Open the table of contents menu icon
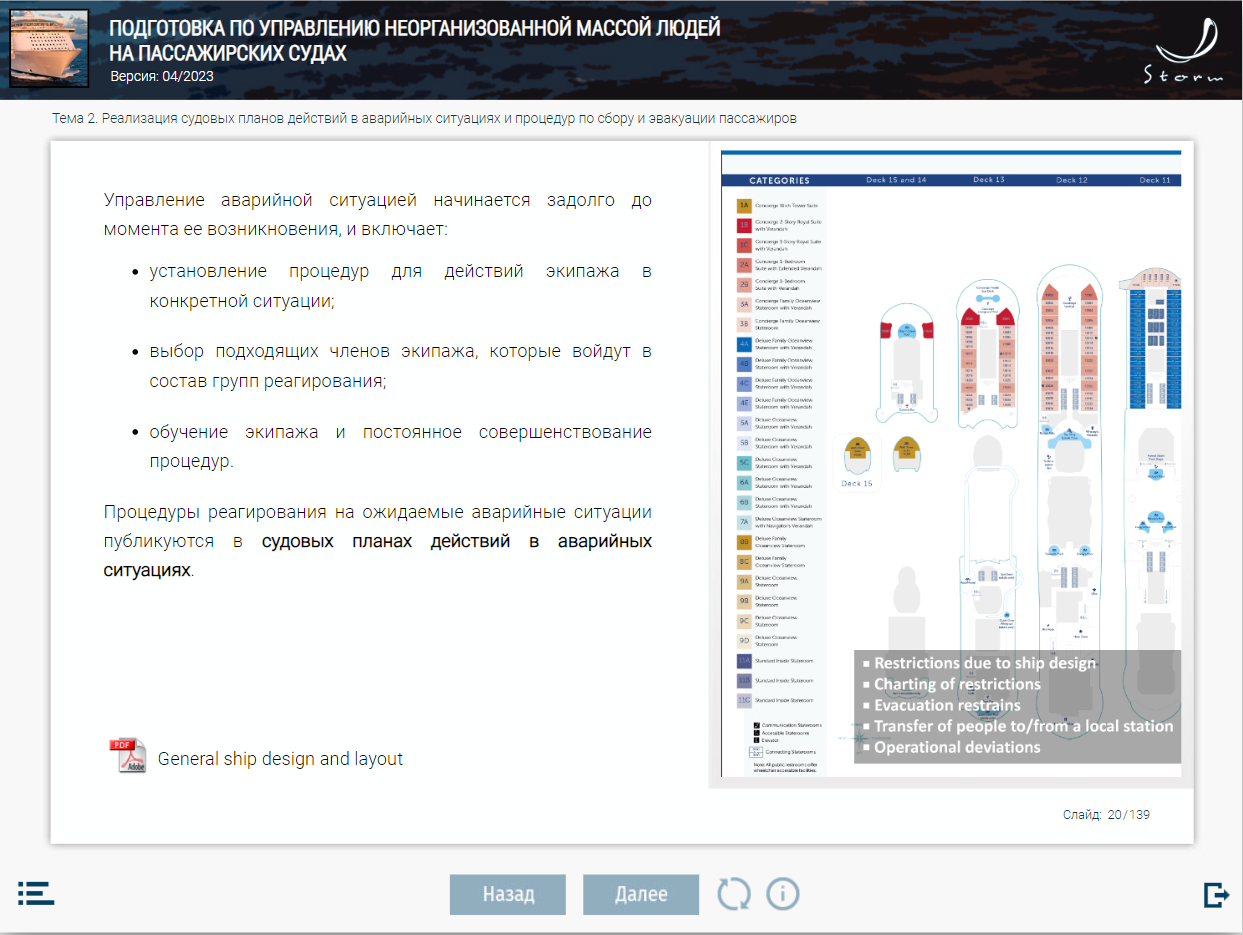Viewport: 1243px width, 935px height. pyautogui.click(x=36, y=893)
